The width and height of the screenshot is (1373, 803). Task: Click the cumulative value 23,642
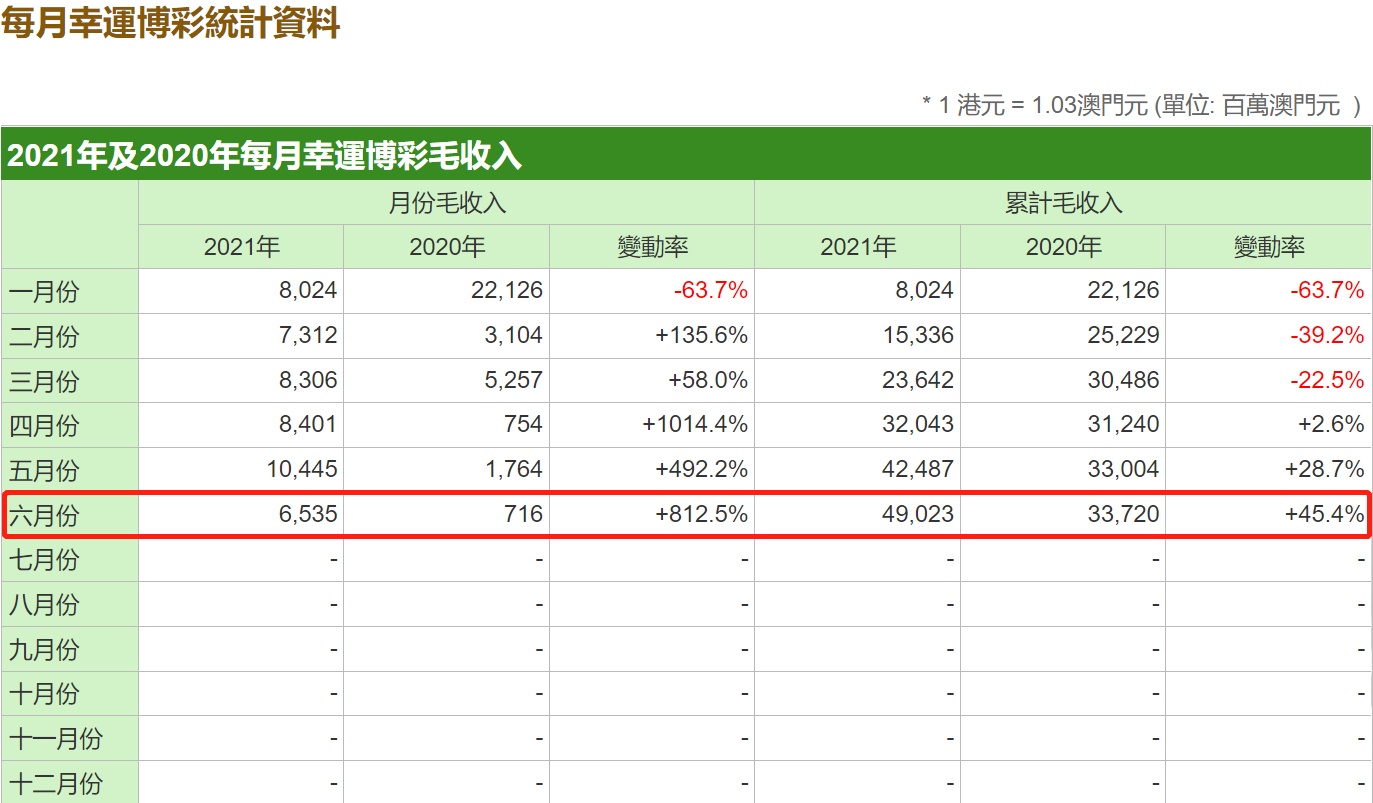[x=919, y=380]
